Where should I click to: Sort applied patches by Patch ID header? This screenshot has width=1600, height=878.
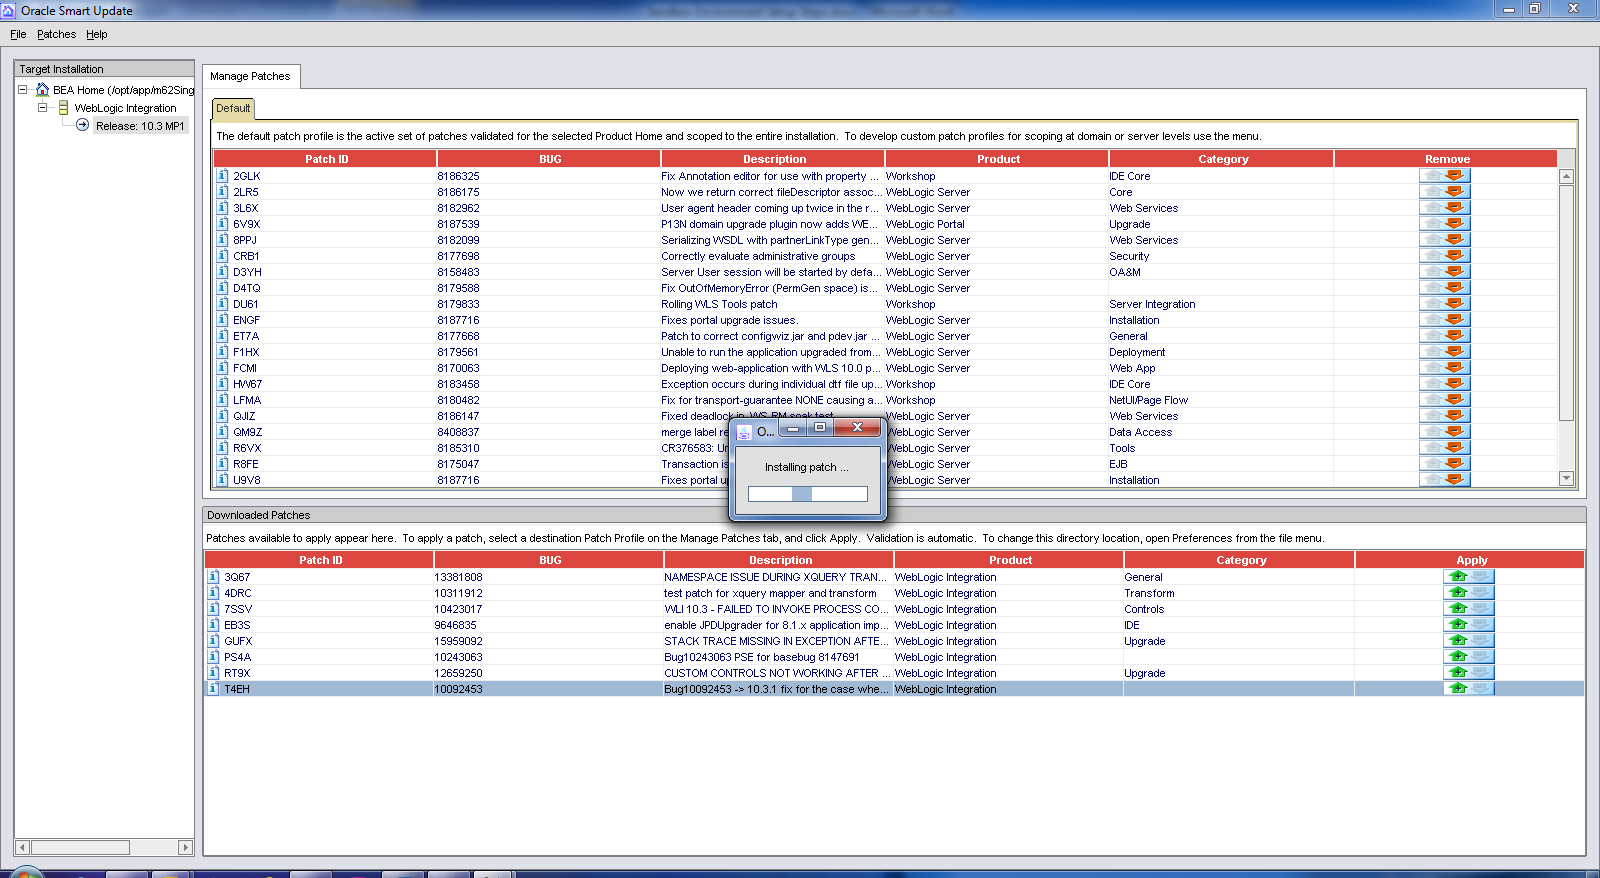[326, 159]
